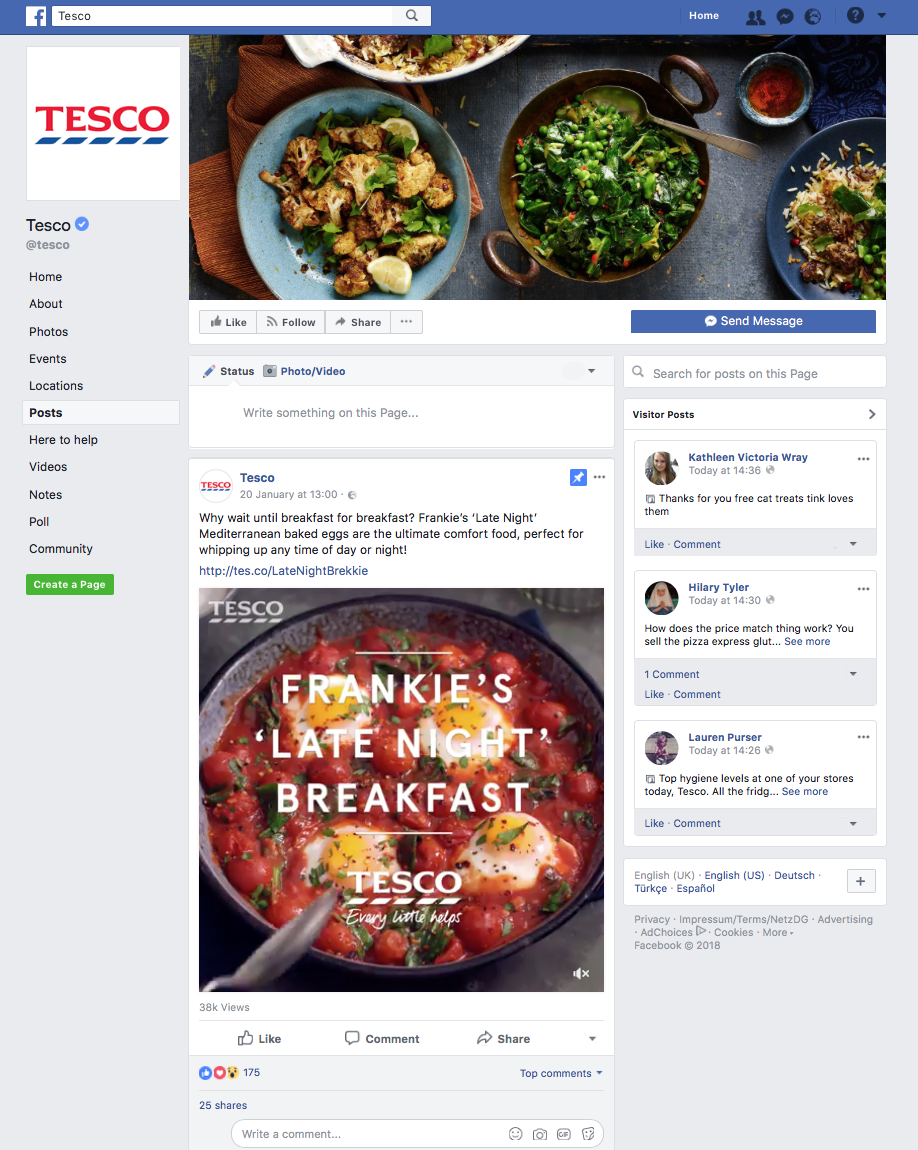Open the Top comments dropdown
This screenshot has width=918, height=1150.
click(x=561, y=1073)
